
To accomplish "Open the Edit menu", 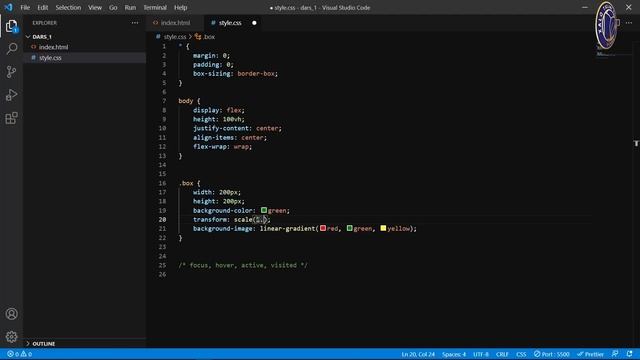I will tap(42, 7).
